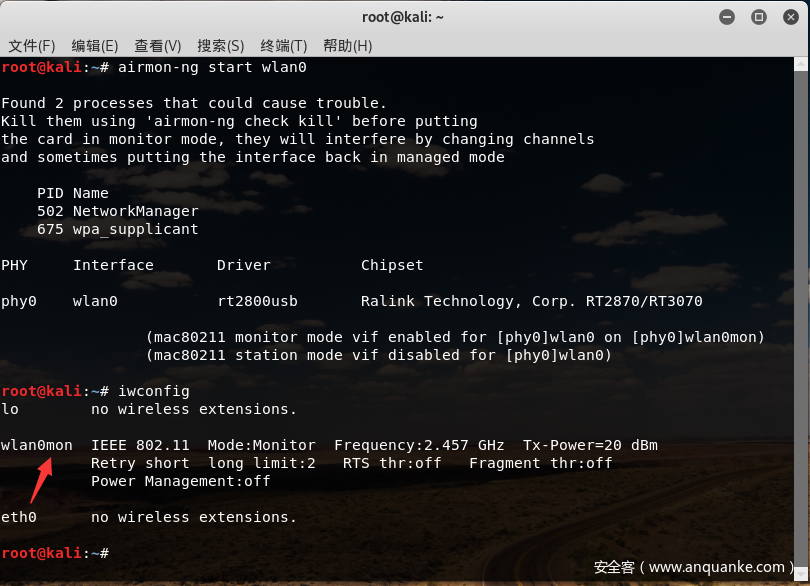Image resolution: width=810 pixels, height=586 pixels.
Task: Click 'Fragment thr:off' text
Action: 541,464
